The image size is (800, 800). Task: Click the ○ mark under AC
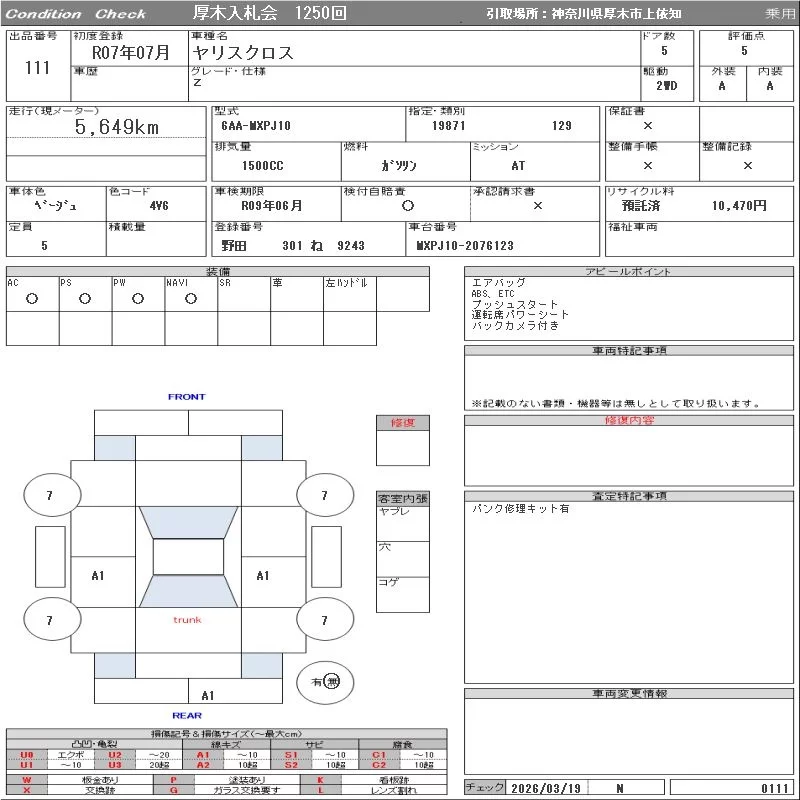pos(32,299)
